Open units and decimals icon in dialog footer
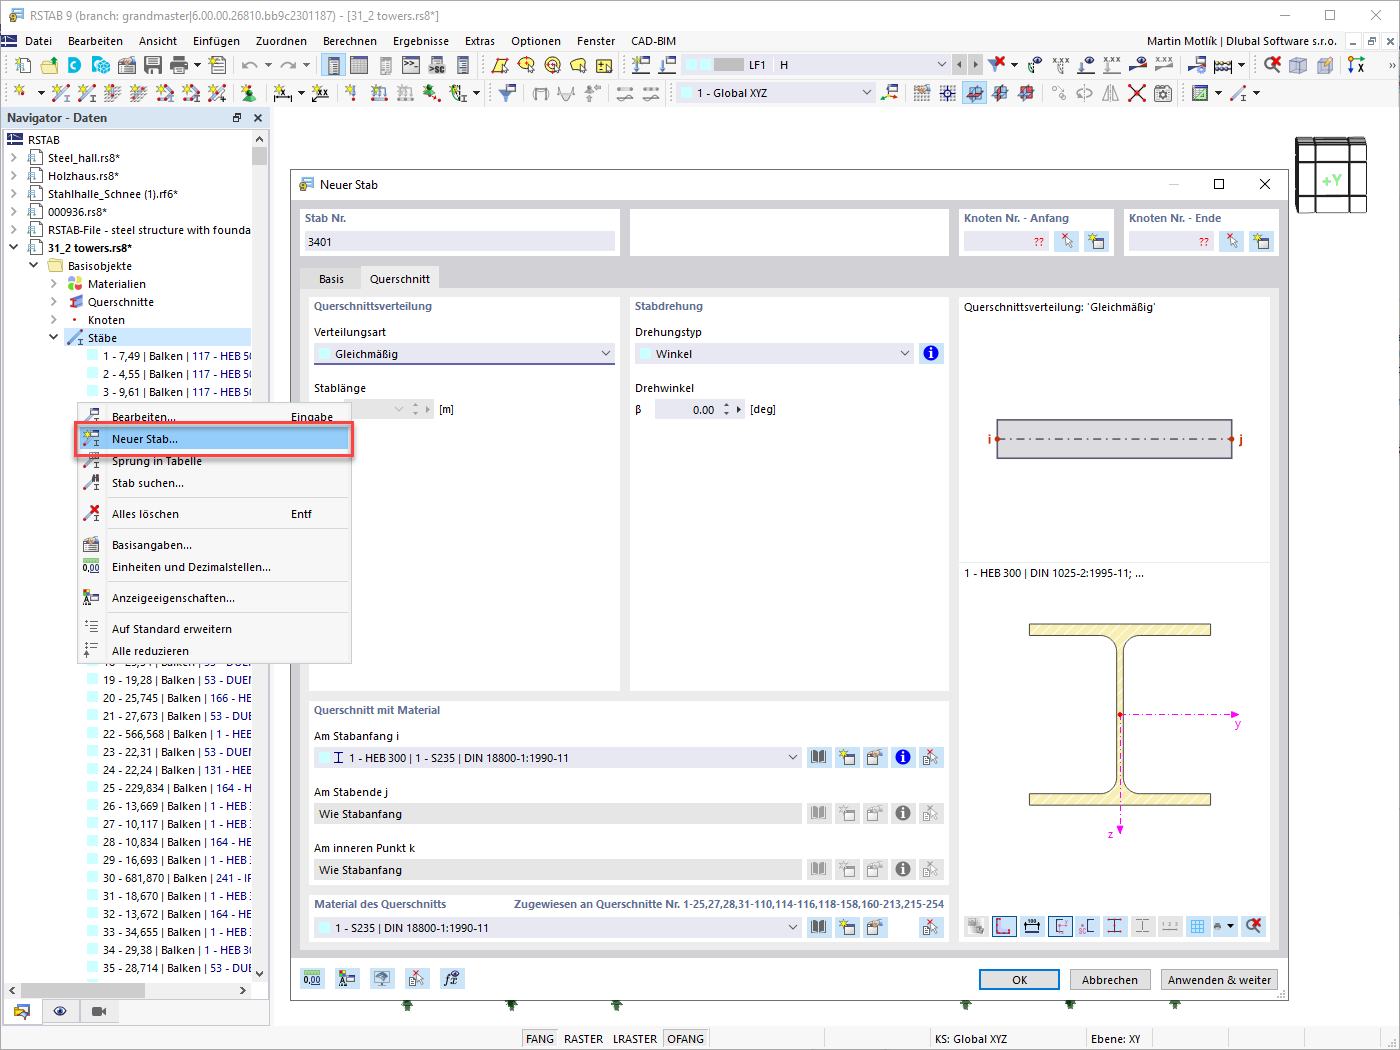This screenshot has width=1400, height=1050. click(x=313, y=979)
